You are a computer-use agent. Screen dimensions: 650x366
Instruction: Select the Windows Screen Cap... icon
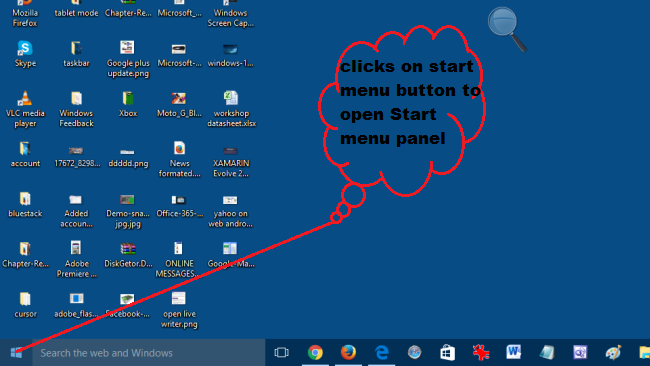[230, 14]
